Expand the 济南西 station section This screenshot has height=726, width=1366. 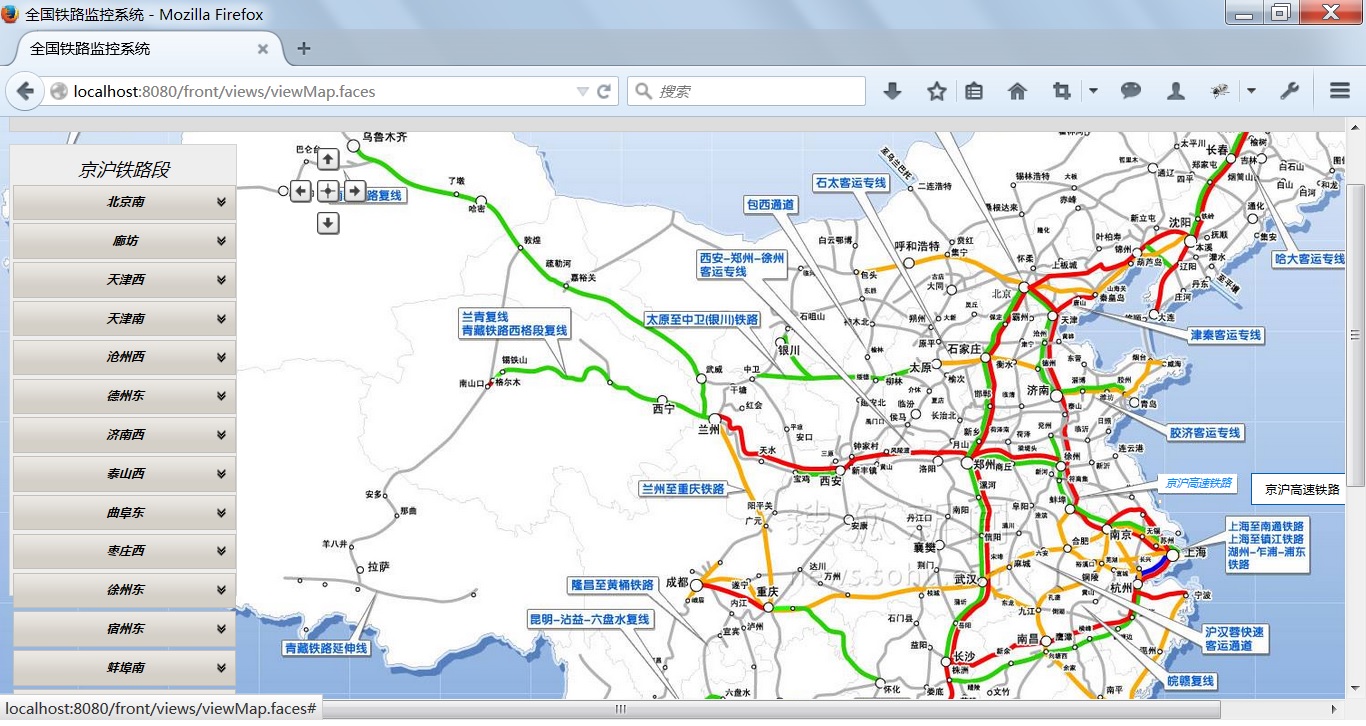coord(124,435)
